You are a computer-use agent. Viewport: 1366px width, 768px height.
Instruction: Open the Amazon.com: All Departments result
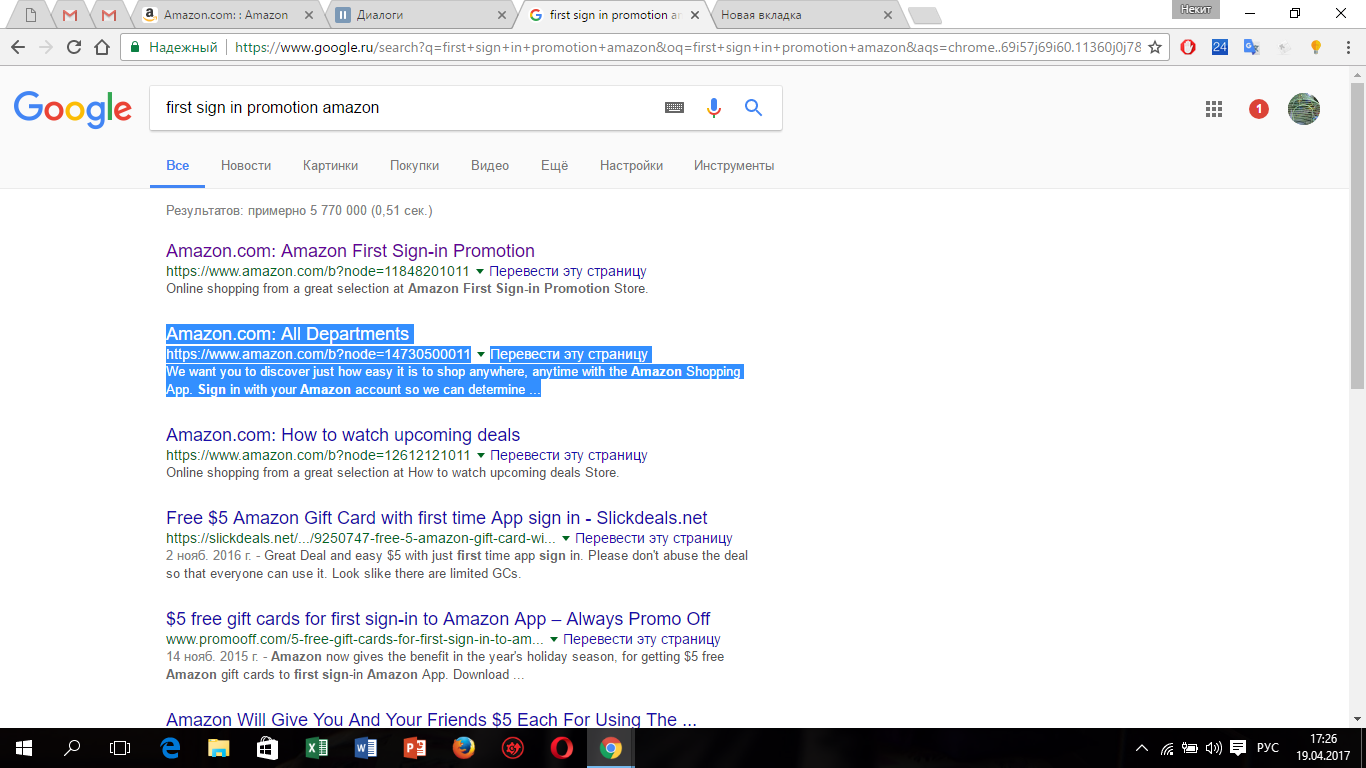tap(288, 334)
